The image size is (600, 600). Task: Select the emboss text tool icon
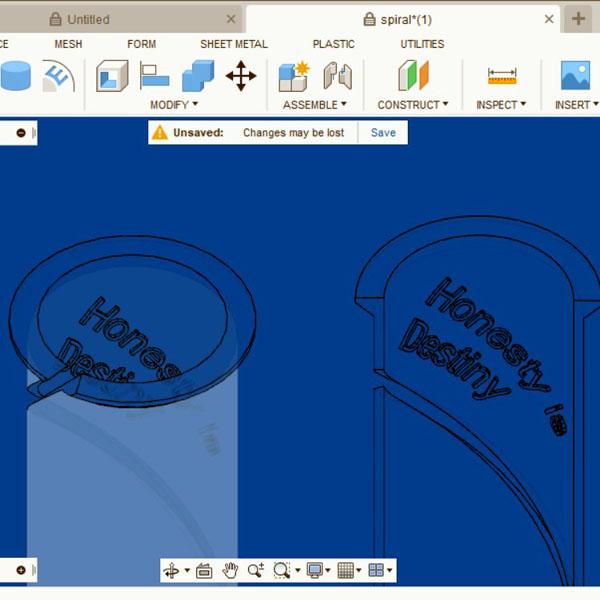[58, 76]
